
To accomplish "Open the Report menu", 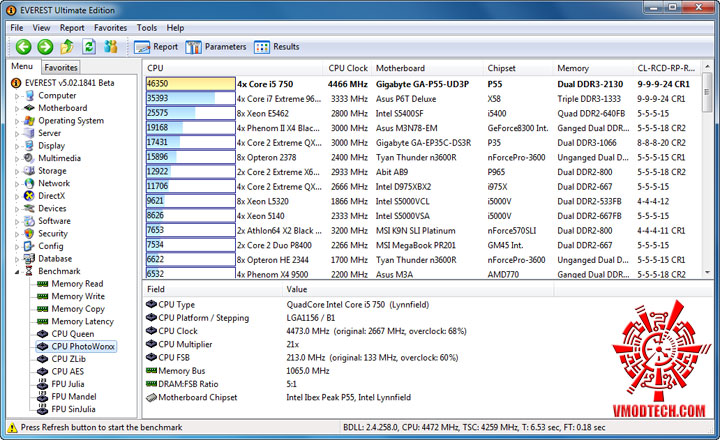I will click(72, 28).
